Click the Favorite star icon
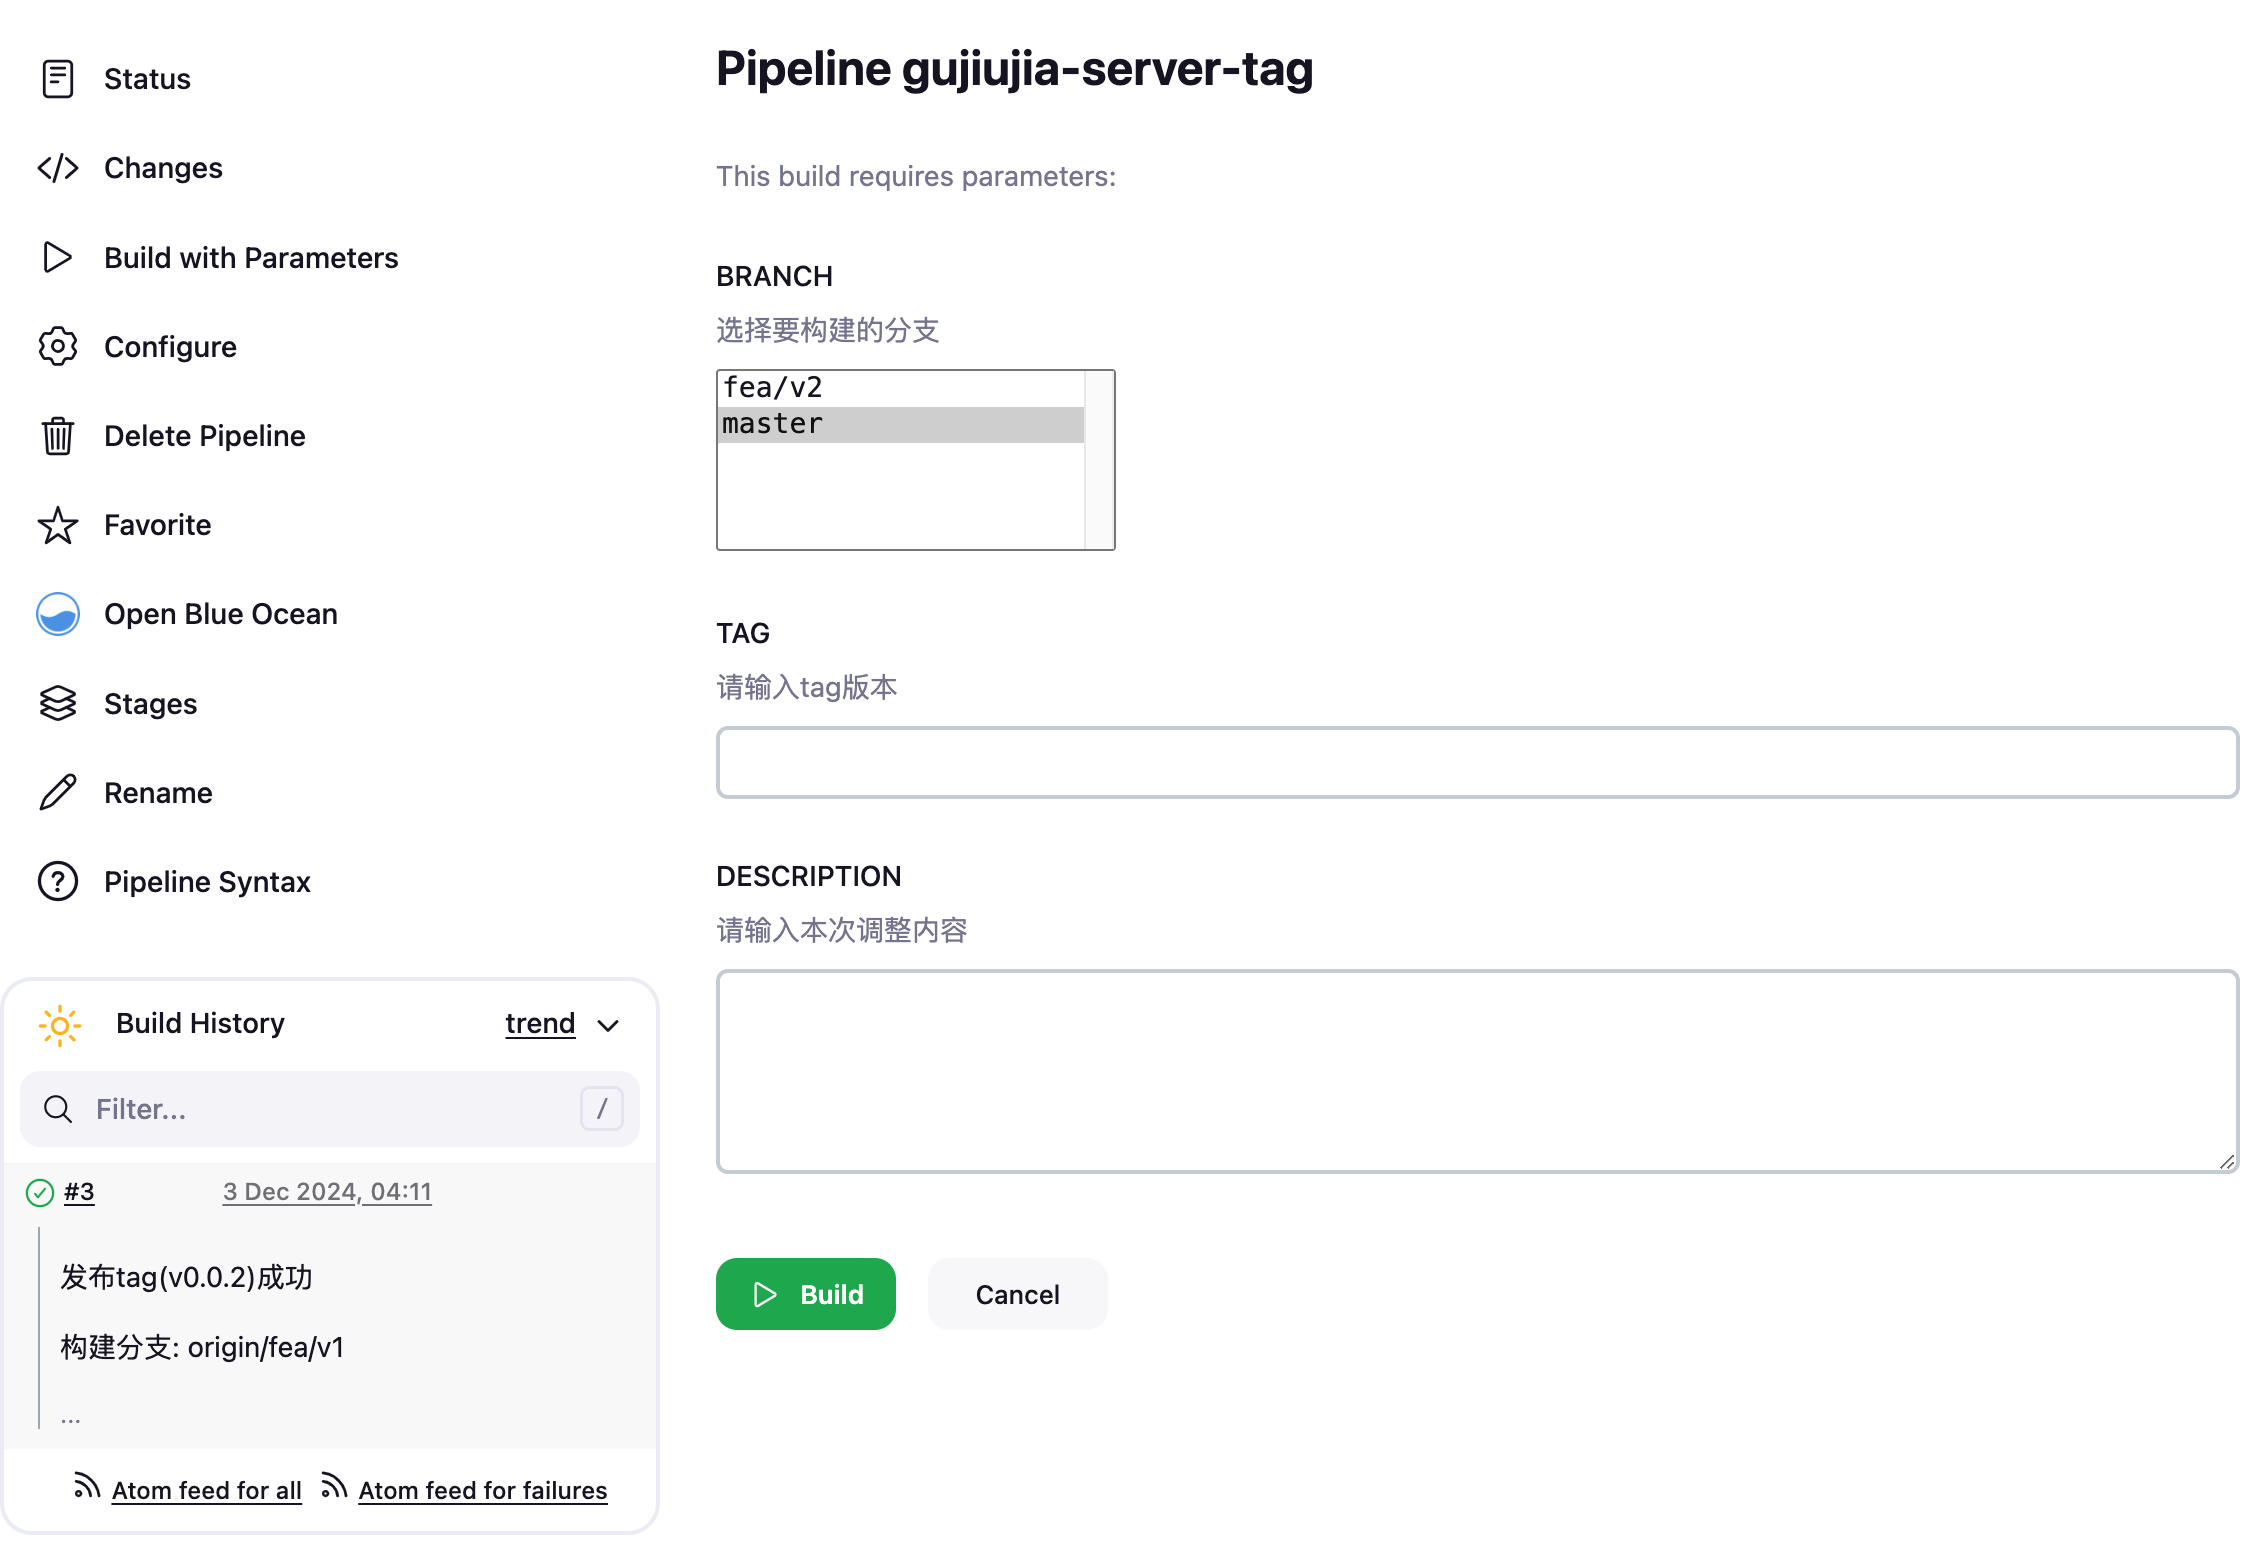The width and height of the screenshot is (2266, 1566). click(x=58, y=525)
